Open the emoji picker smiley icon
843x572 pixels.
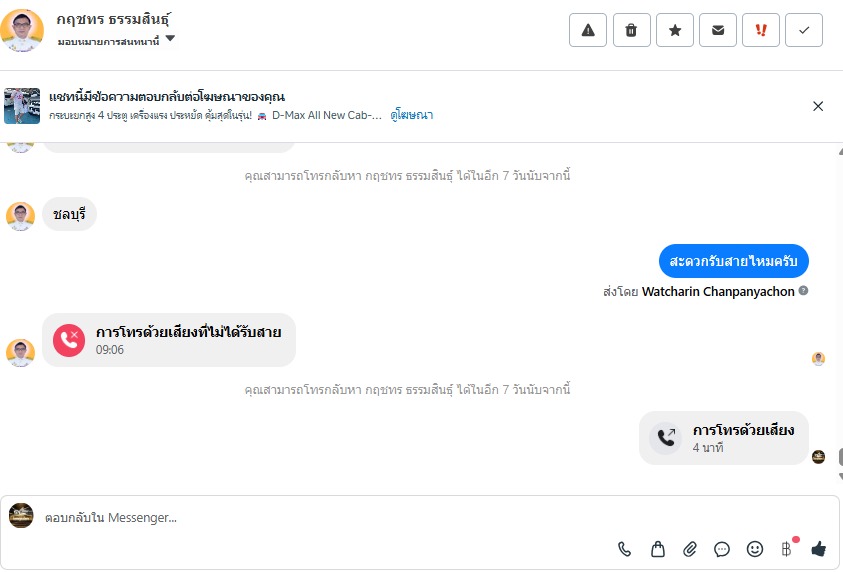pos(755,548)
